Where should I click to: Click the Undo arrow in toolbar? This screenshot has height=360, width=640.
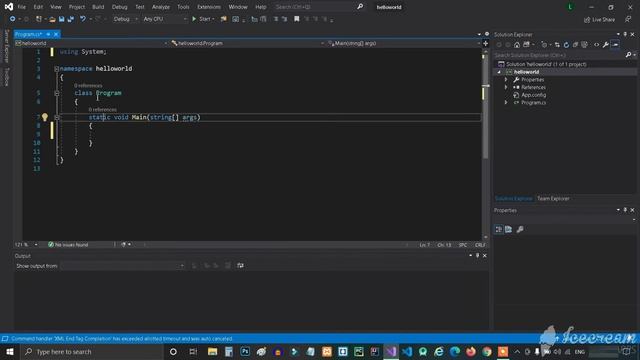click(x=83, y=19)
